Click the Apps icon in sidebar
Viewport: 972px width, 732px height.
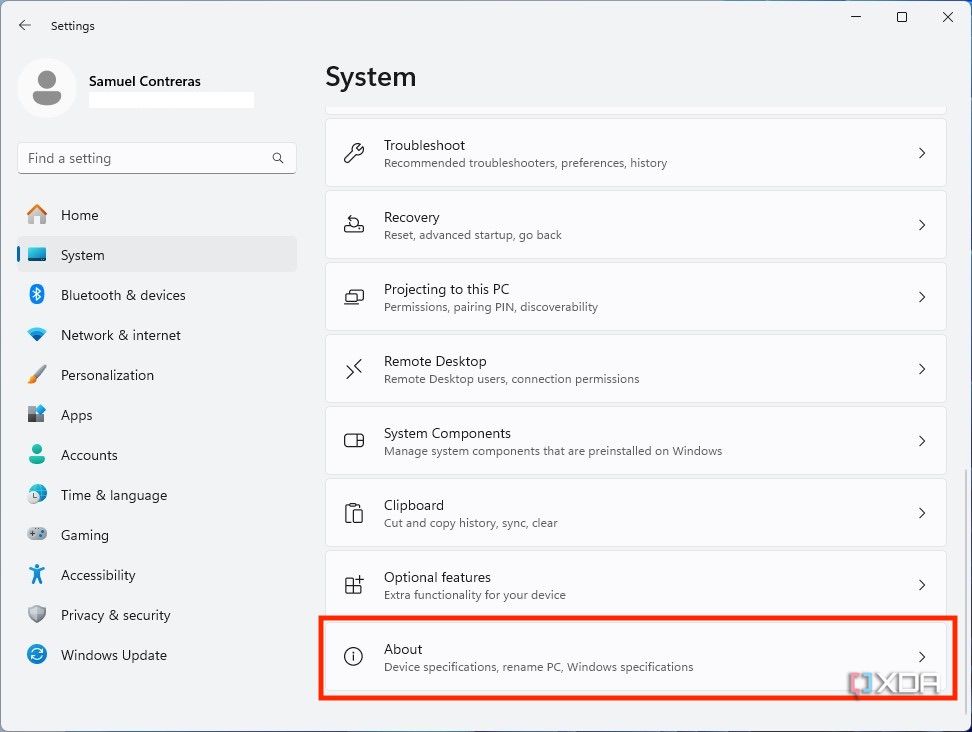coord(37,414)
